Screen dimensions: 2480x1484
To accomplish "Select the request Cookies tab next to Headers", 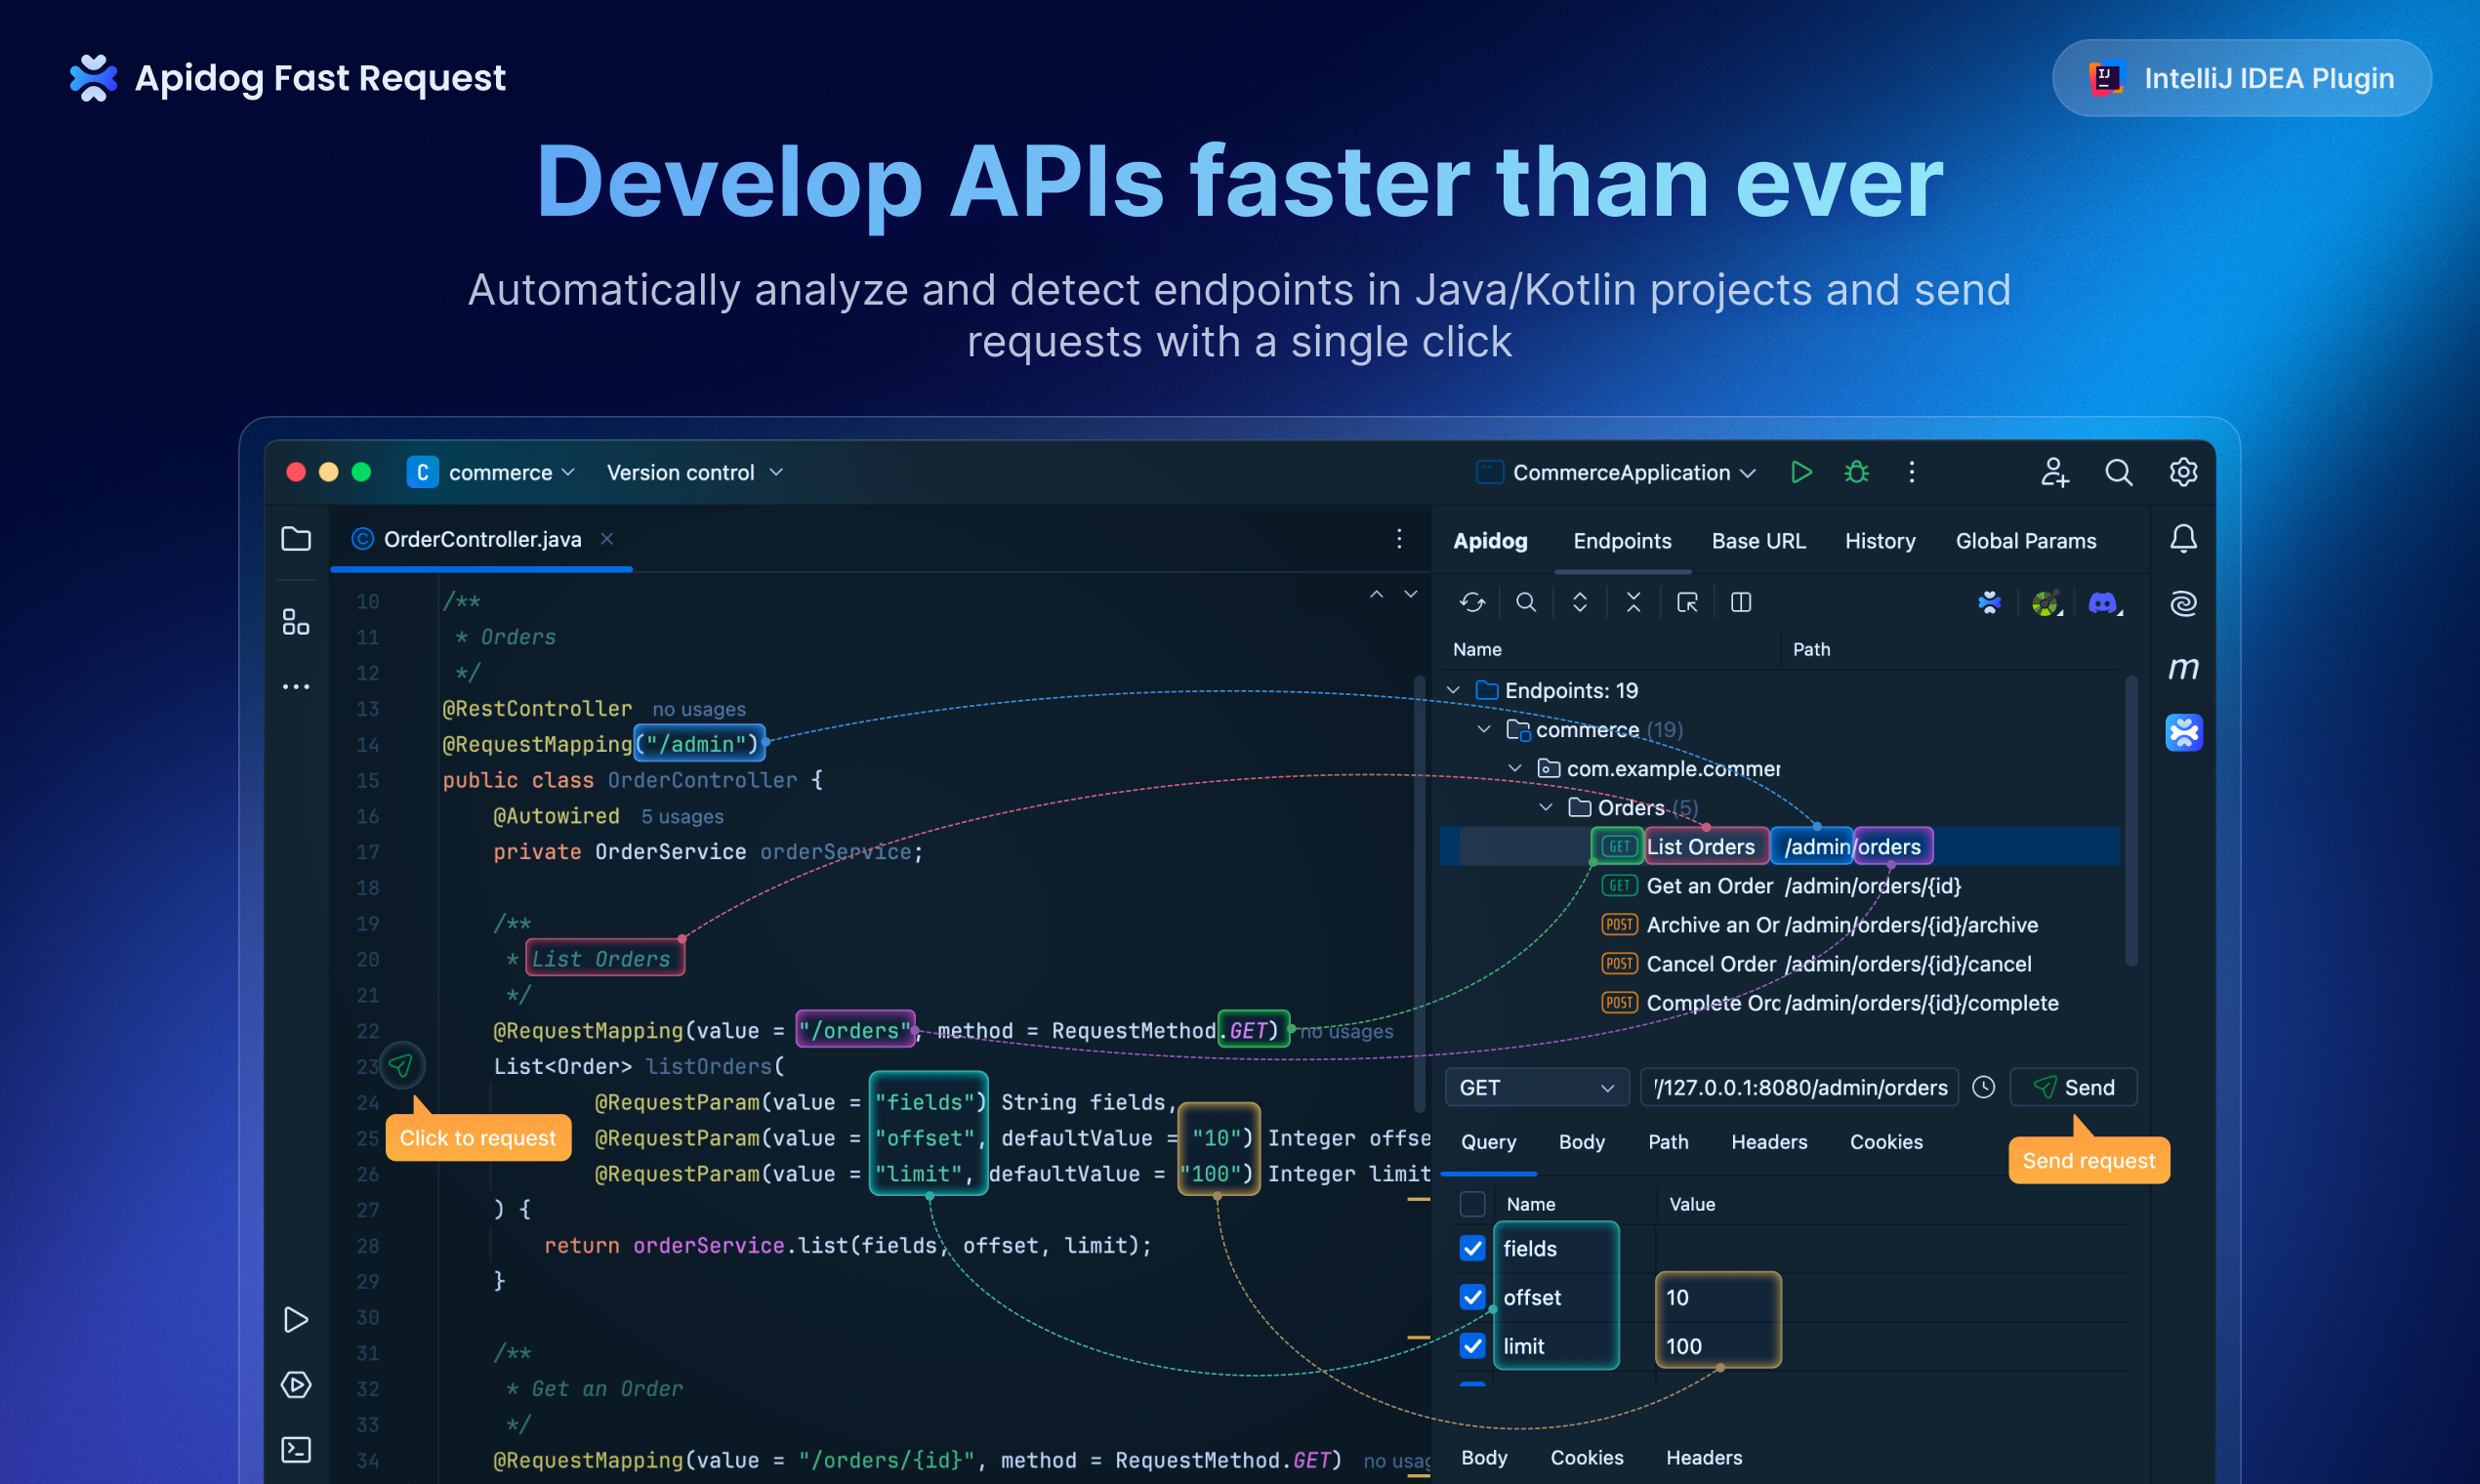I will coord(1886,1142).
